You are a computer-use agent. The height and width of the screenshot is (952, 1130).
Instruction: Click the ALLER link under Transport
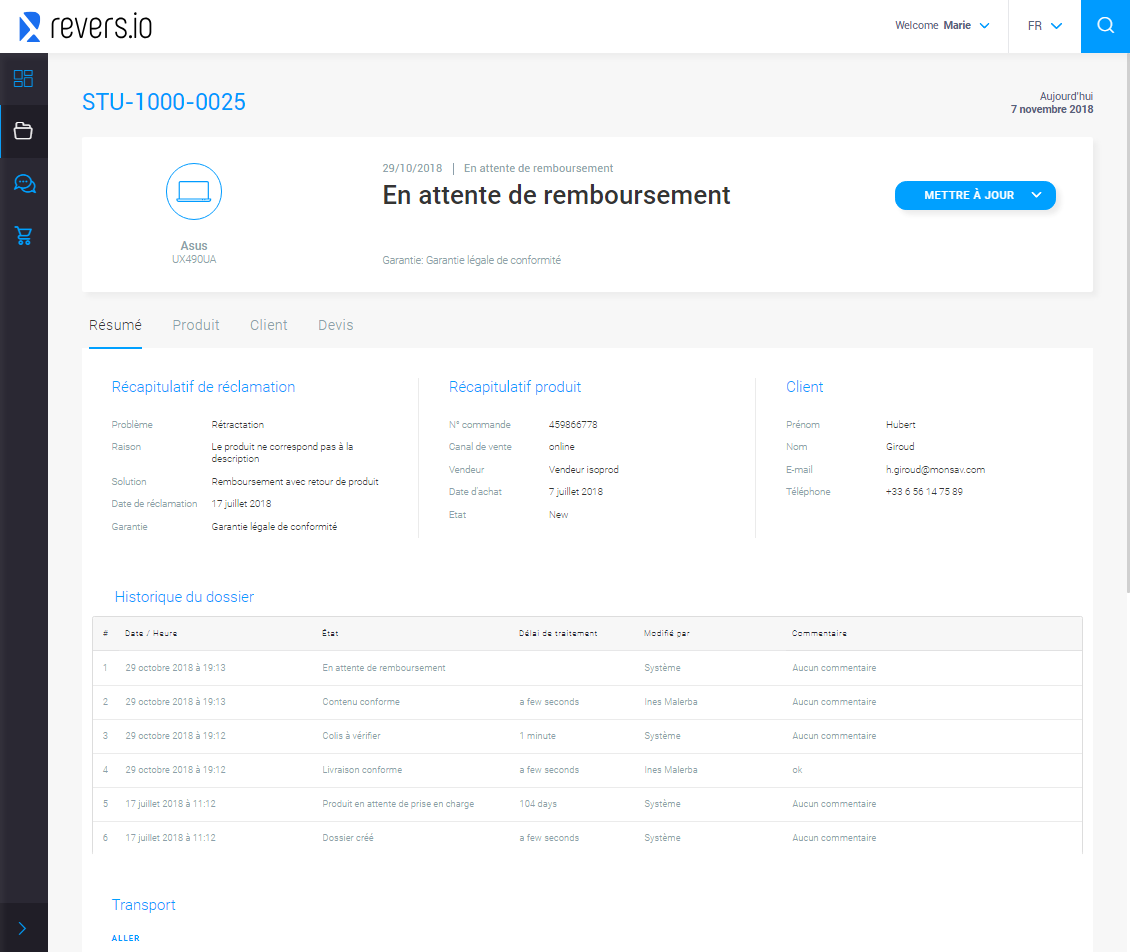[125, 938]
